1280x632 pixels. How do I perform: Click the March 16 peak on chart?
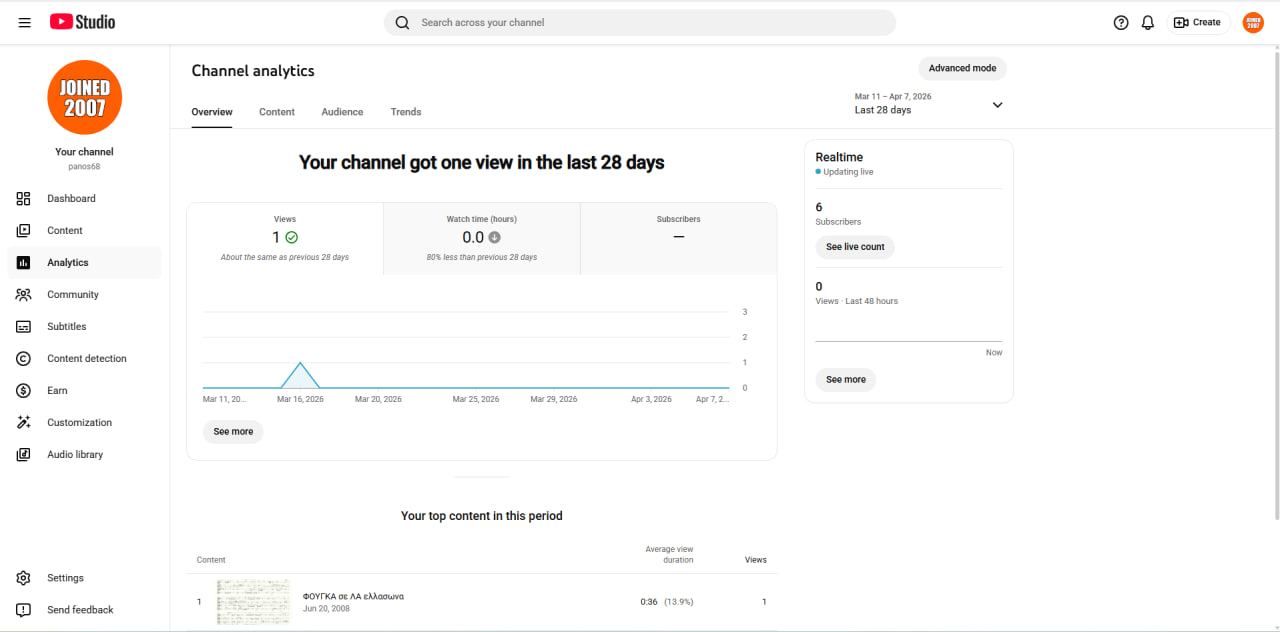click(x=300, y=364)
